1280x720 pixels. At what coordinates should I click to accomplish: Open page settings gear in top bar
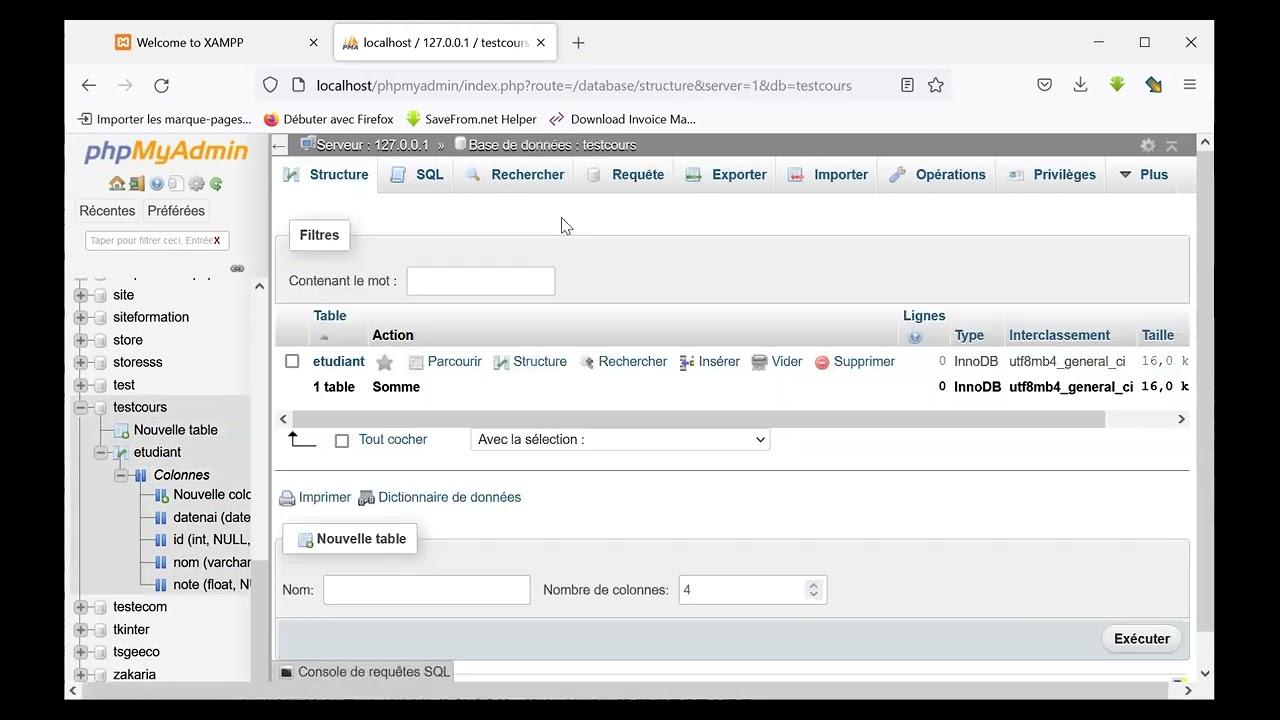pyautogui.click(x=1148, y=145)
